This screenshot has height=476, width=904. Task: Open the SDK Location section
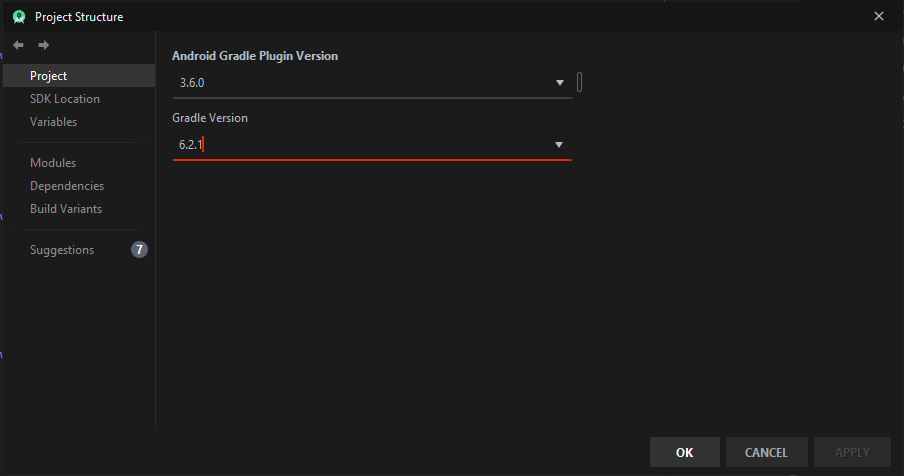(x=65, y=99)
